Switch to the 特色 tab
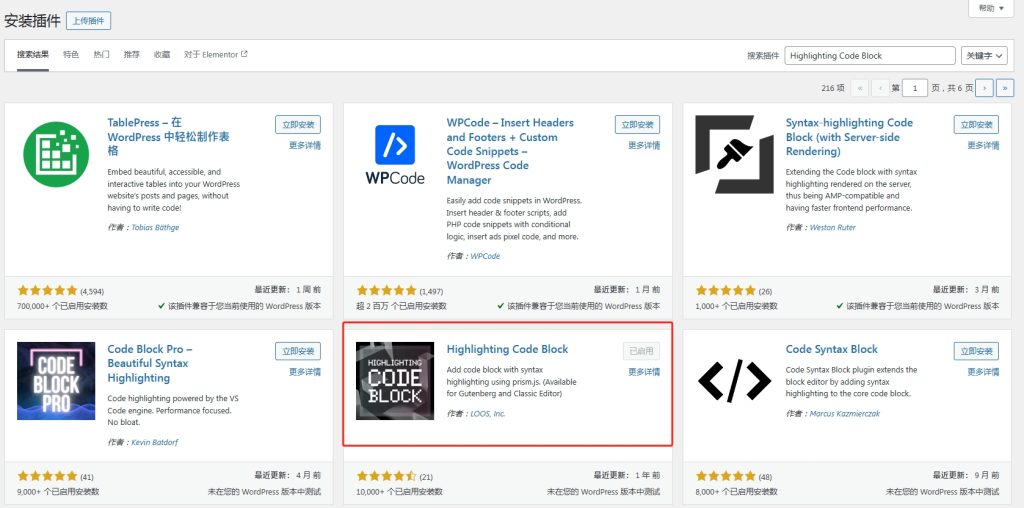This screenshot has width=1024, height=508. tap(71, 55)
